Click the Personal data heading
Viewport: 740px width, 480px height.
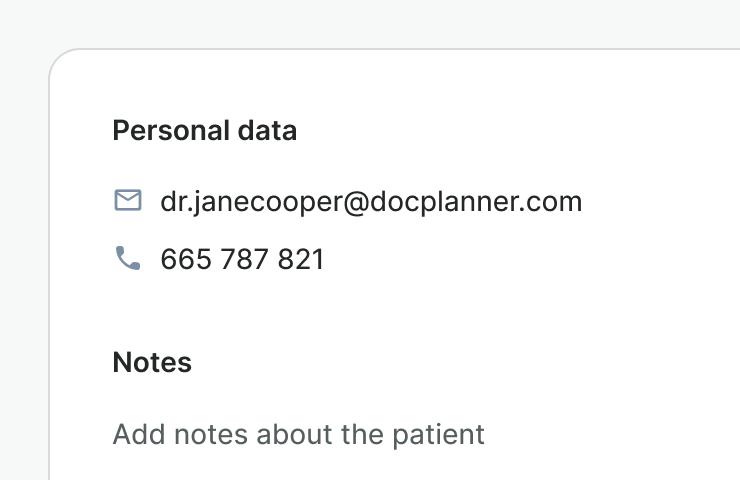tap(205, 131)
